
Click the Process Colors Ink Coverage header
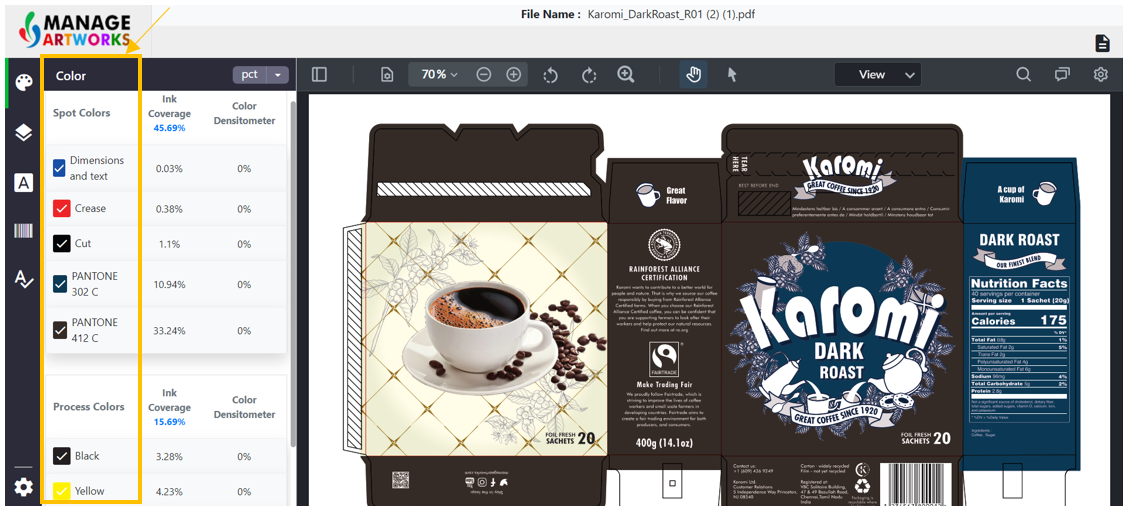click(x=169, y=400)
